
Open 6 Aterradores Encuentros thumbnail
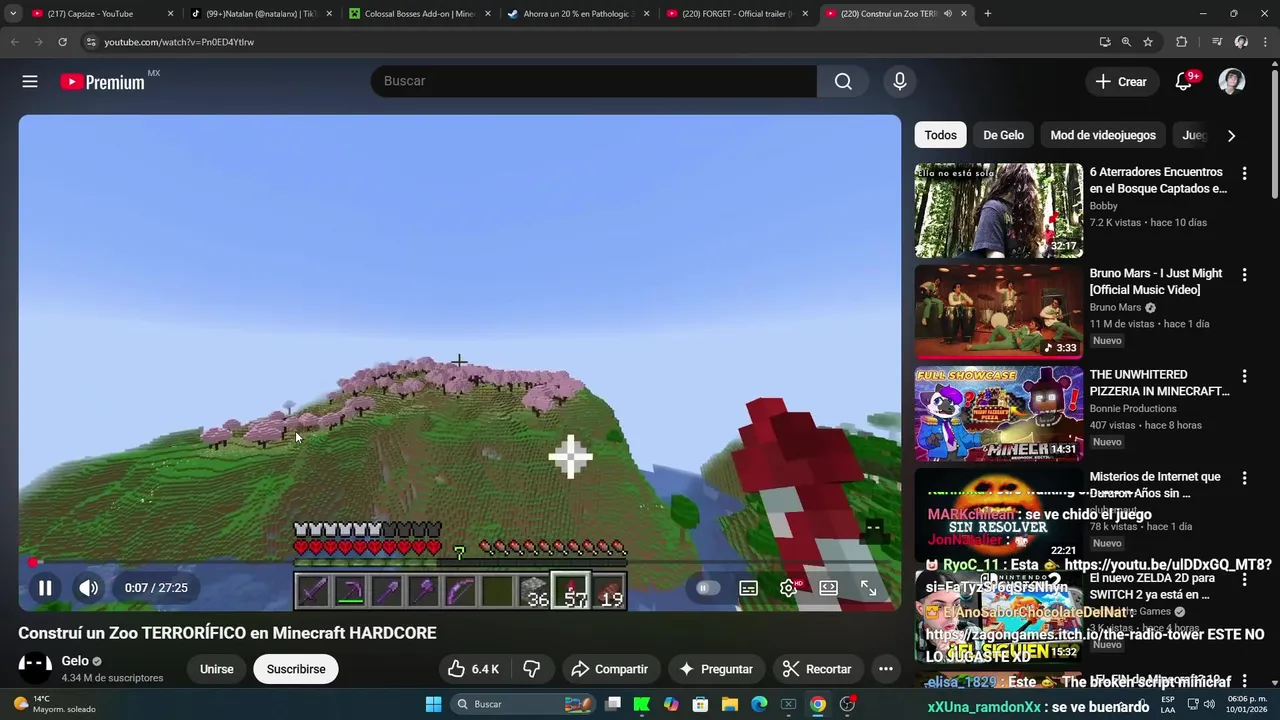tap(999, 211)
